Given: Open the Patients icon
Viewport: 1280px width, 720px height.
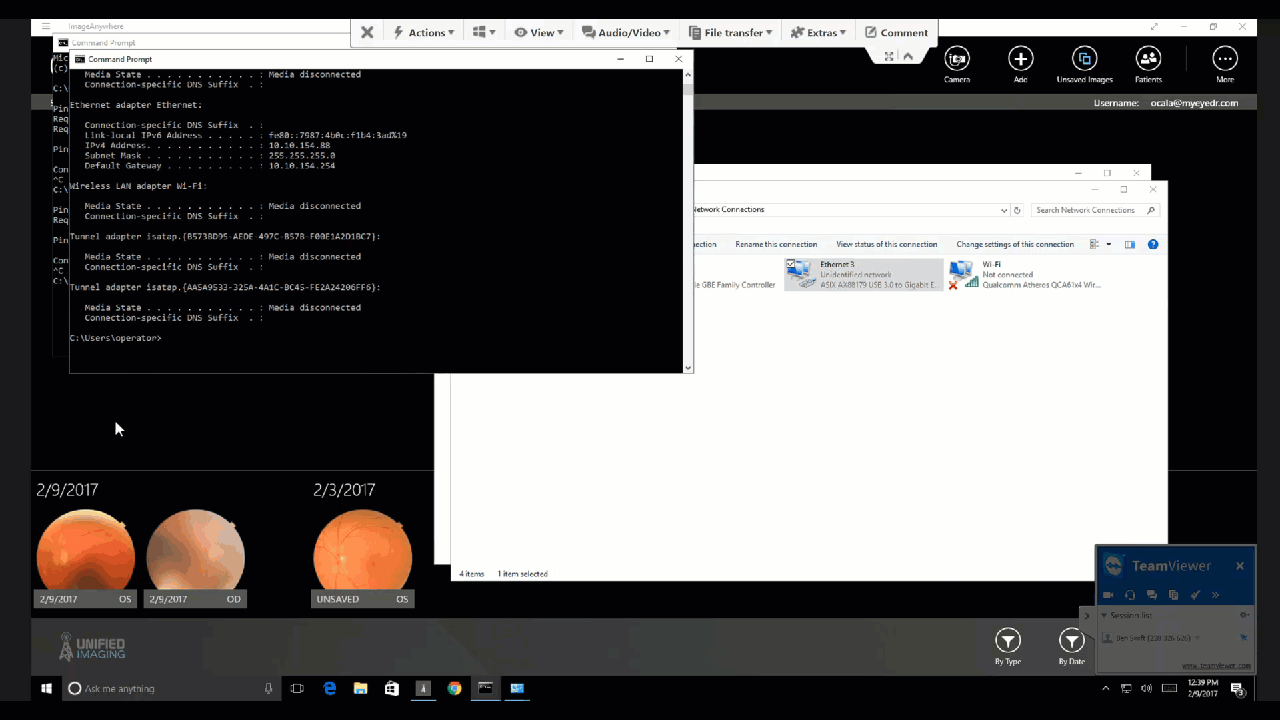Looking at the screenshot, I should pos(1148,58).
